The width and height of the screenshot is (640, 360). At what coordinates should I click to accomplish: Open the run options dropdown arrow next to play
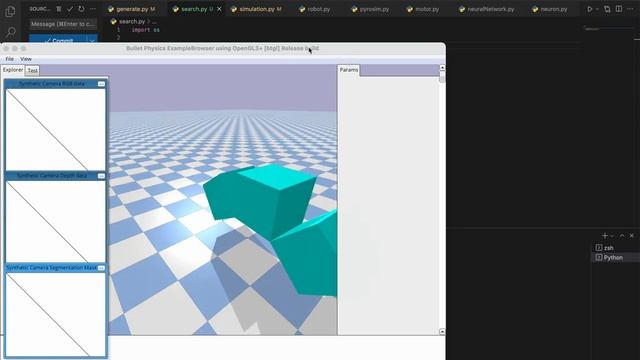[x=597, y=9]
